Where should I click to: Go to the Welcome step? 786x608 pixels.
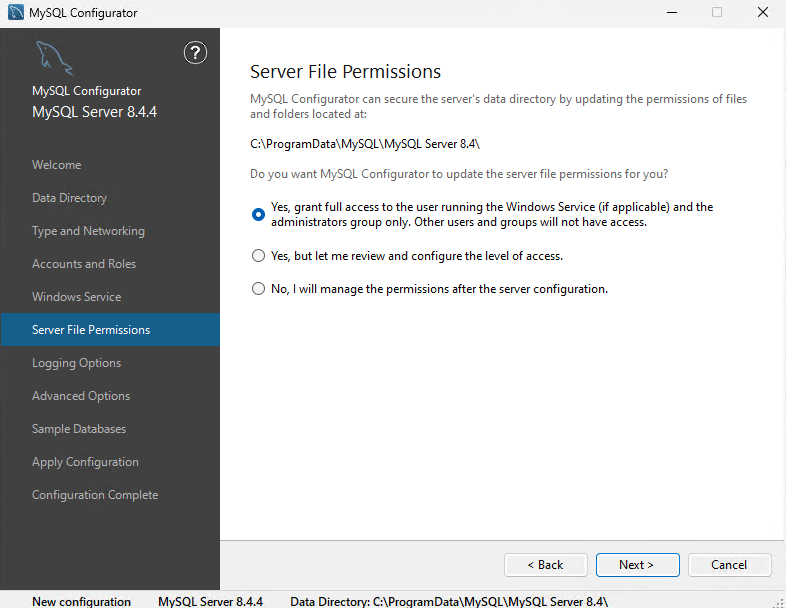(57, 165)
